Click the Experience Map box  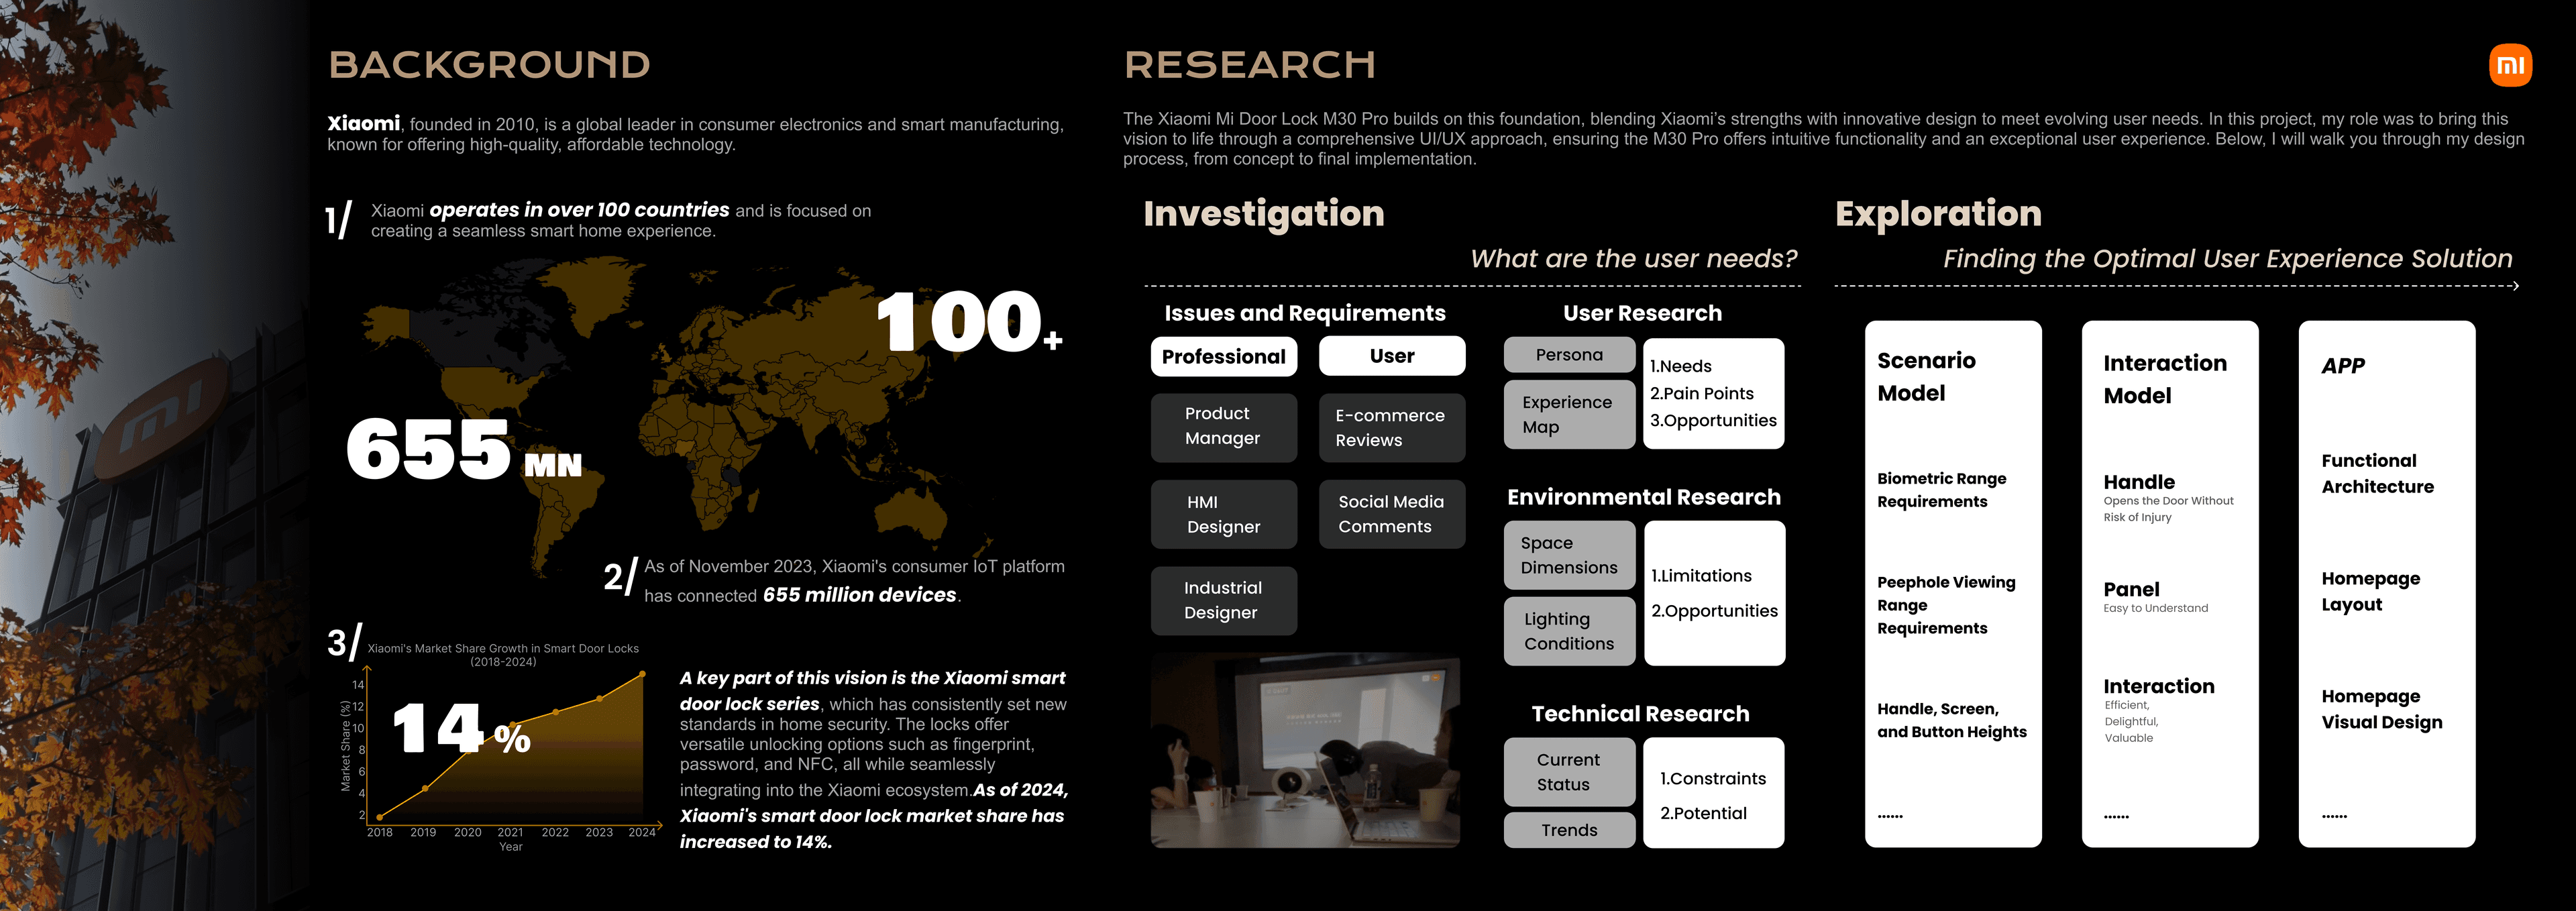(1569, 414)
